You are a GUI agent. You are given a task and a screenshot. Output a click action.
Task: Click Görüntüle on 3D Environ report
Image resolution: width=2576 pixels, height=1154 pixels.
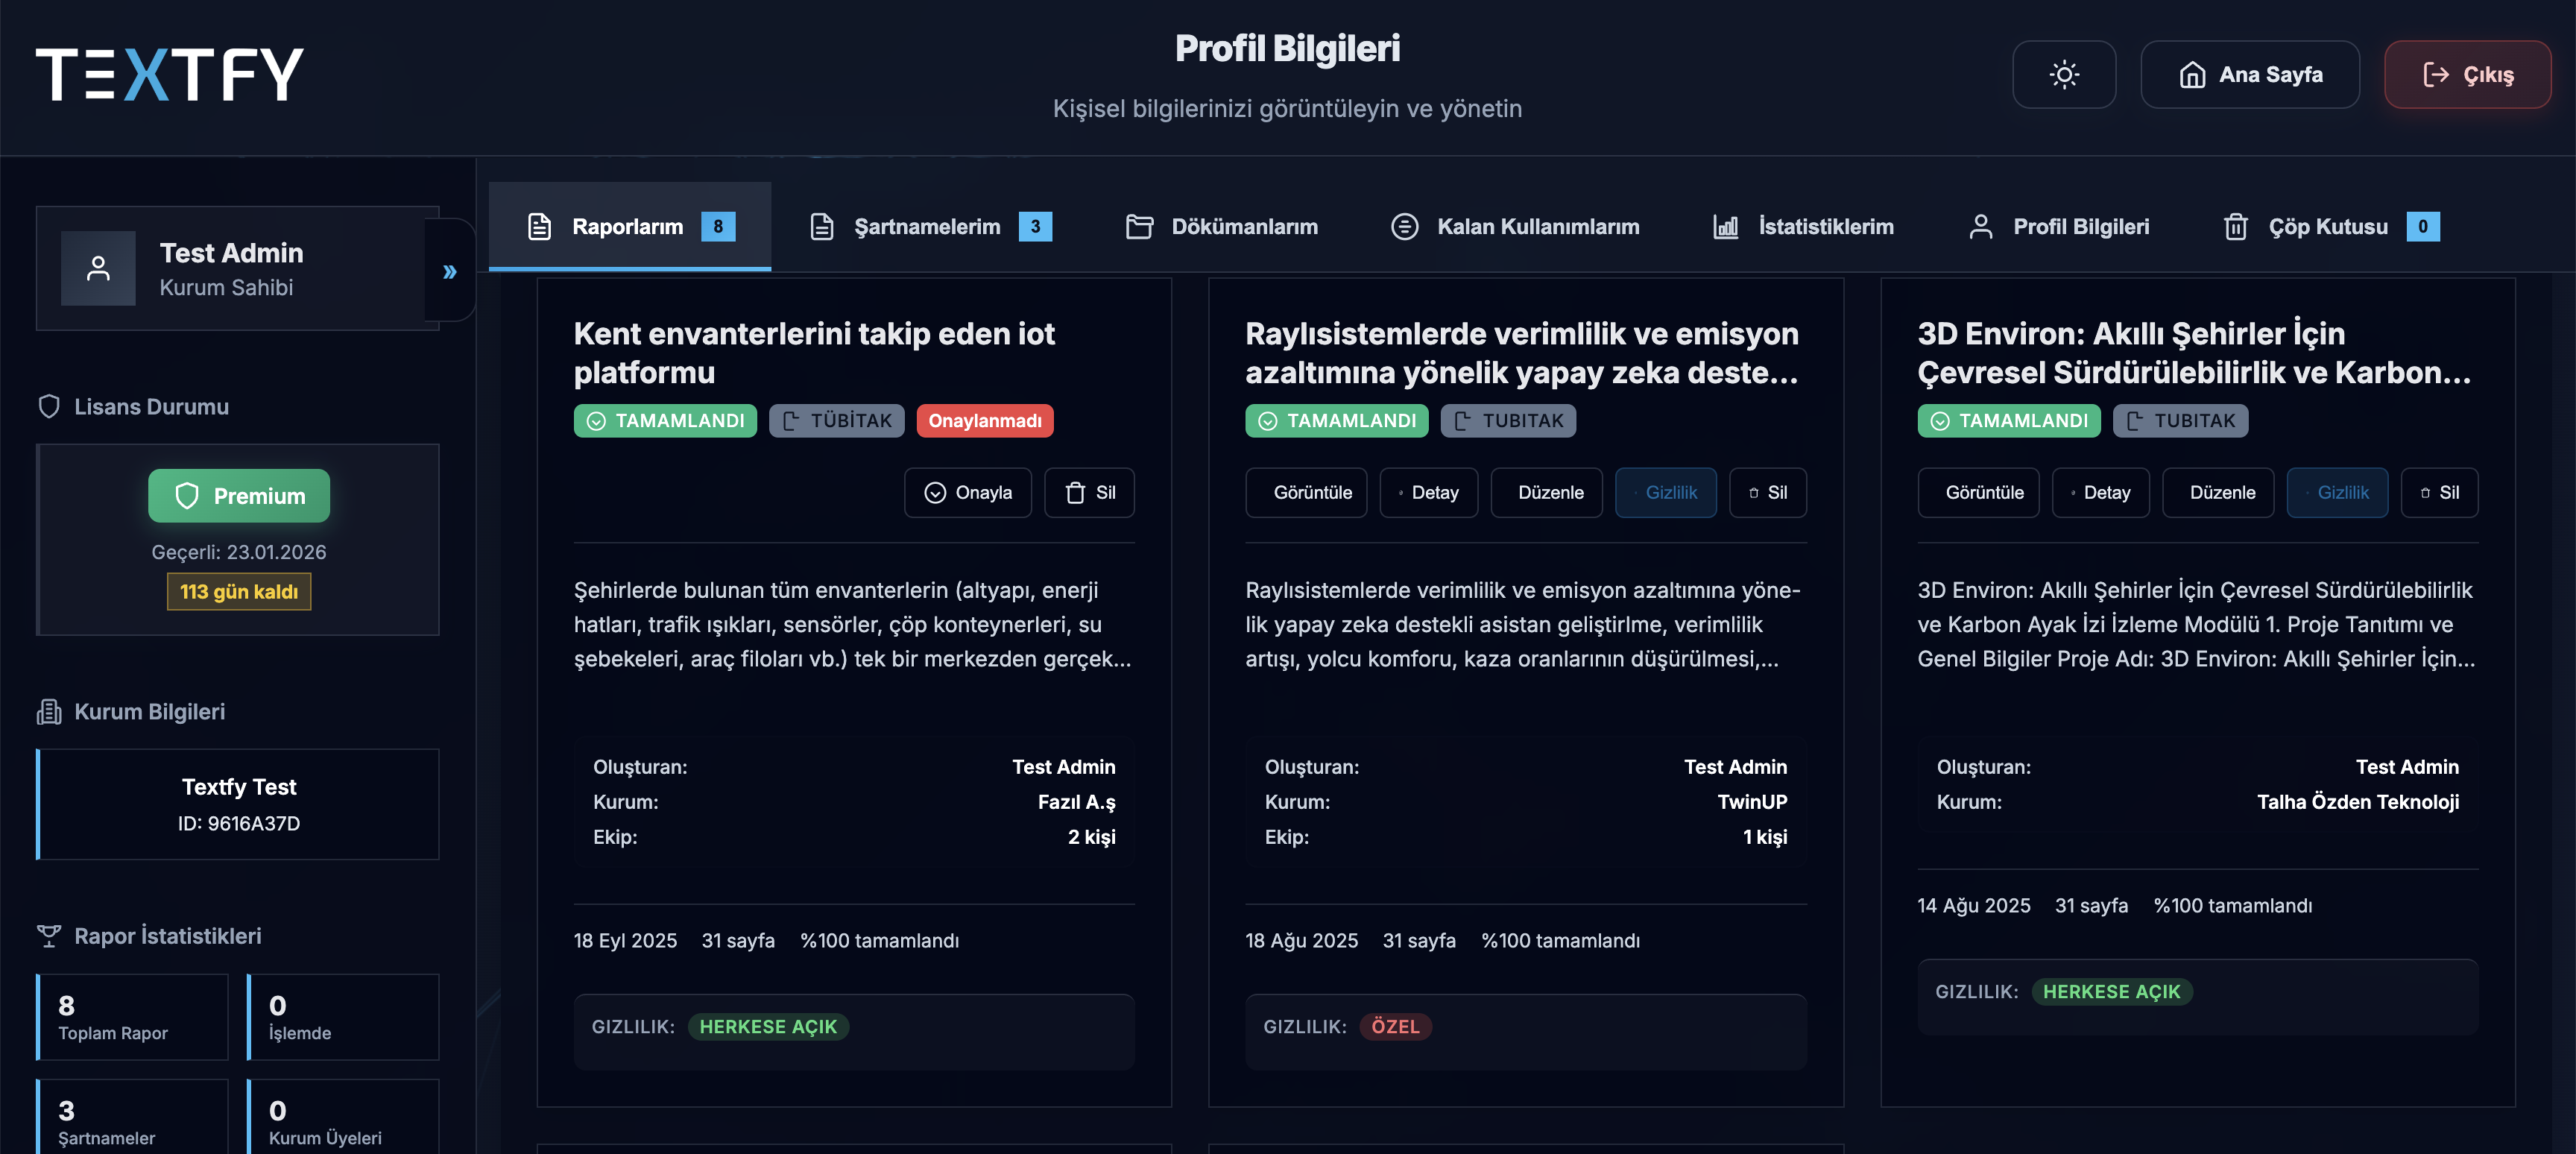tap(1978, 493)
